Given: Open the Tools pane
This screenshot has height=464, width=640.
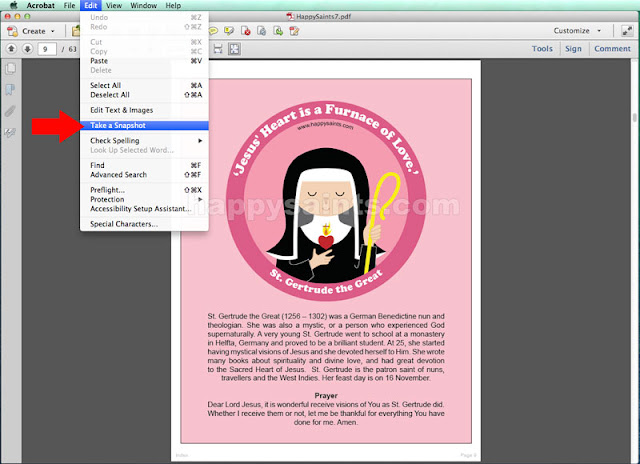Looking at the screenshot, I should pyautogui.click(x=542, y=49).
